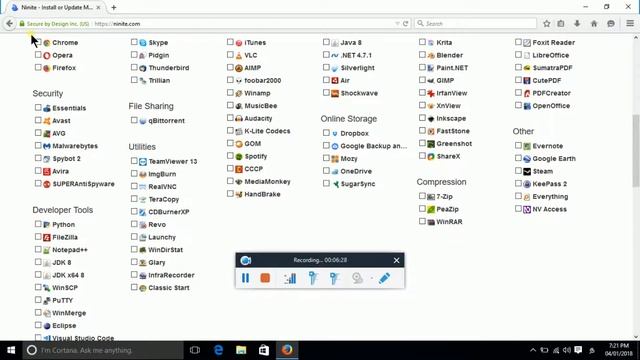
Task: Click the Chrome app icon
Action: (x=47, y=43)
